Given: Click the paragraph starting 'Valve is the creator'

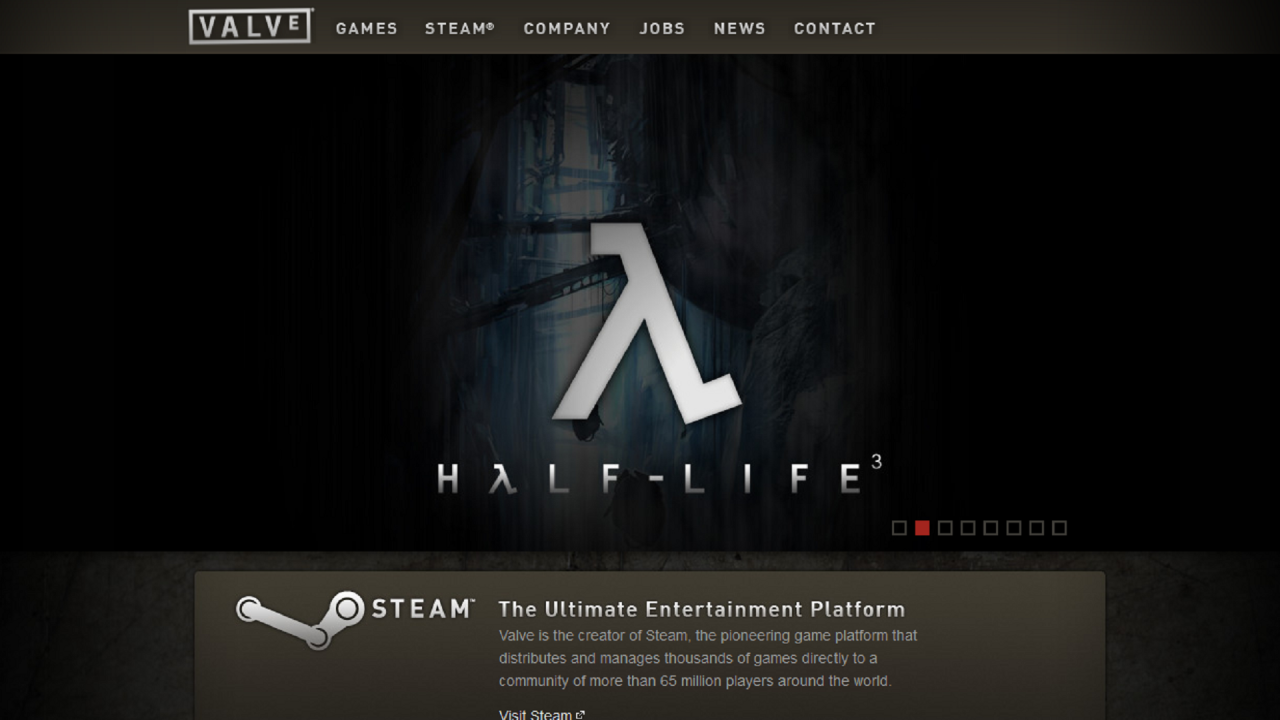Looking at the screenshot, I should pyautogui.click(x=708, y=658).
